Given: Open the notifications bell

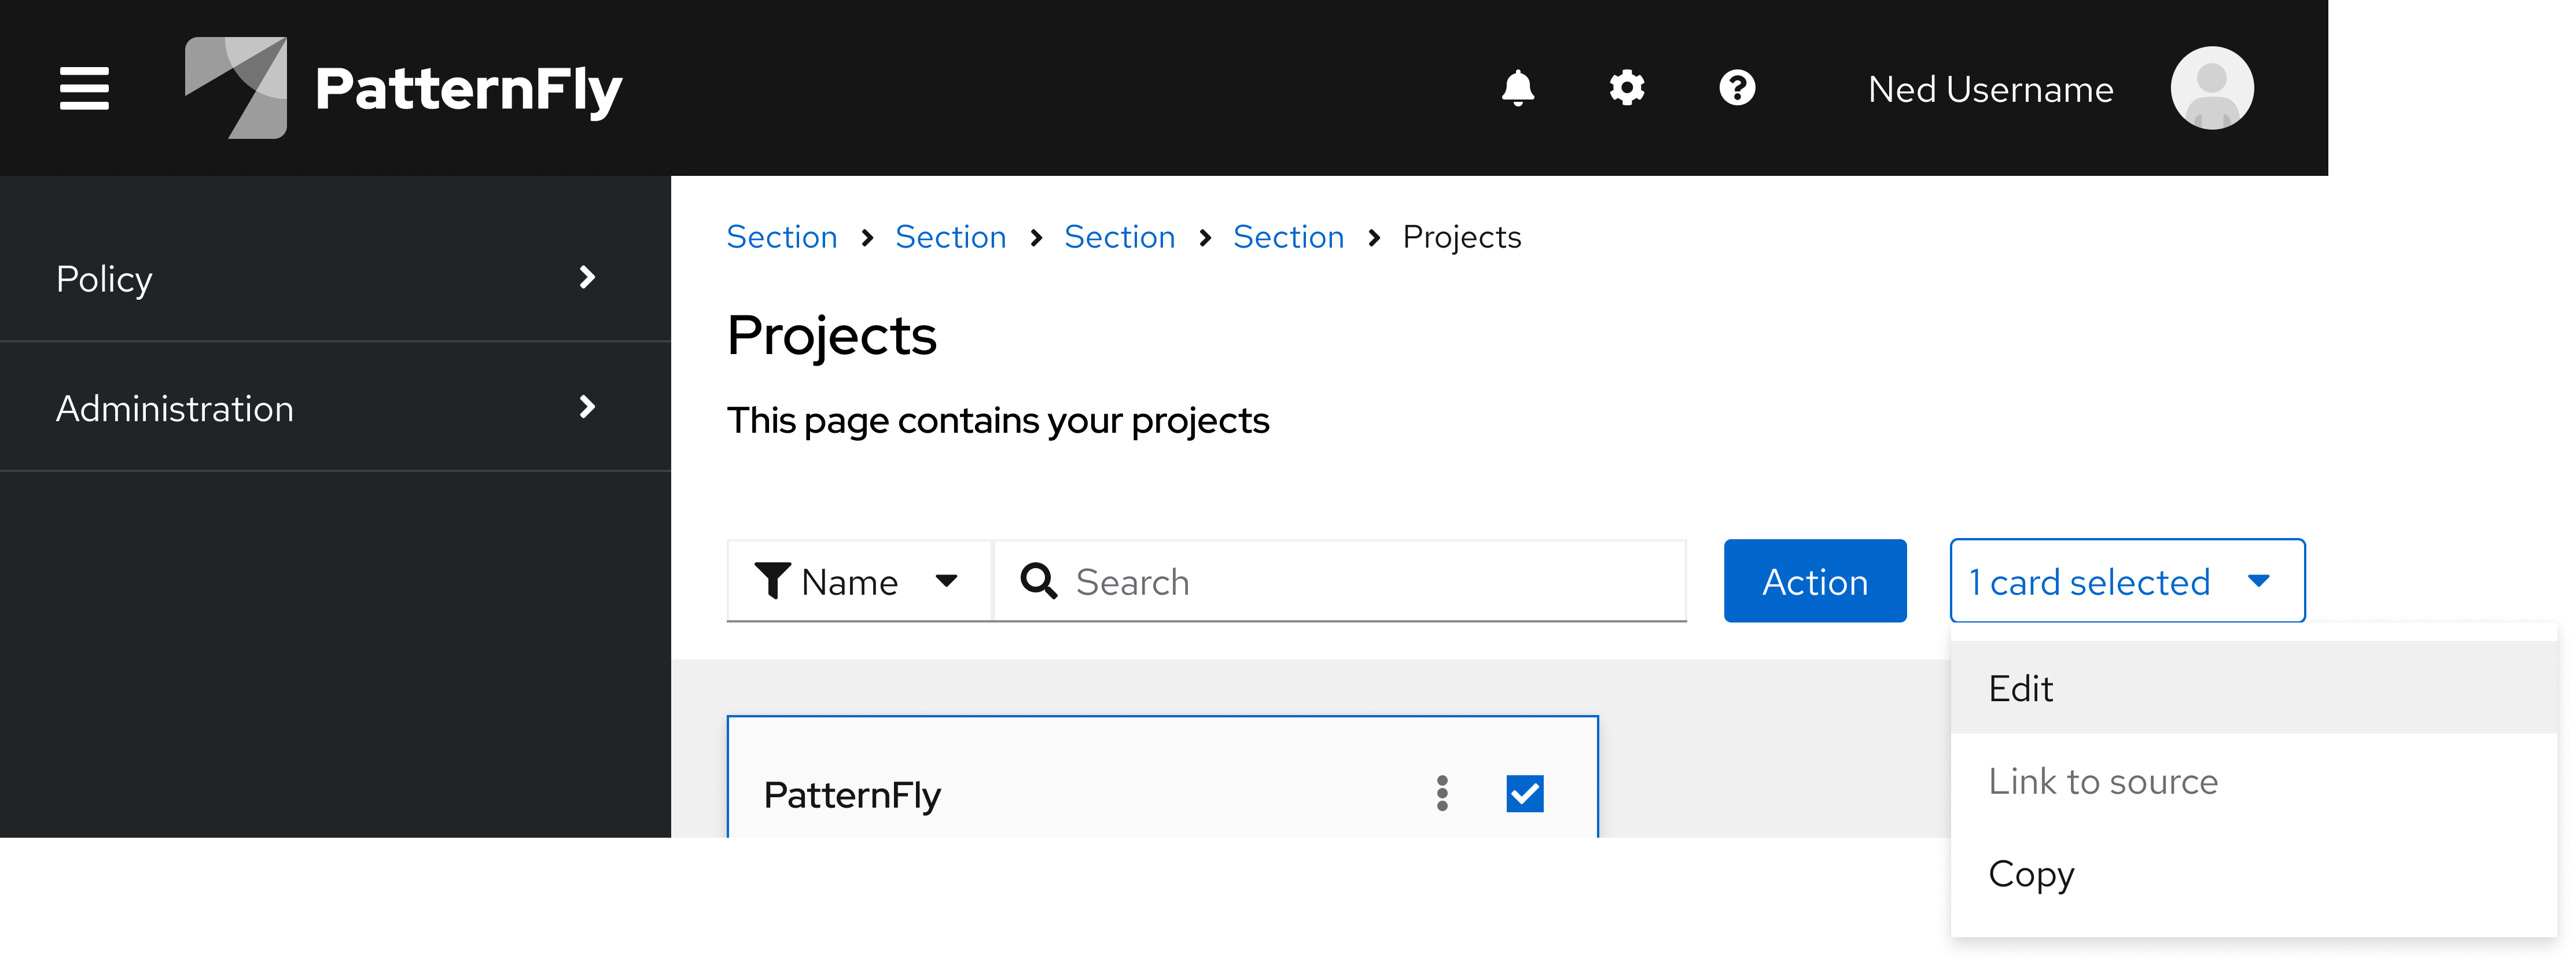Looking at the screenshot, I should (x=1517, y=88).
